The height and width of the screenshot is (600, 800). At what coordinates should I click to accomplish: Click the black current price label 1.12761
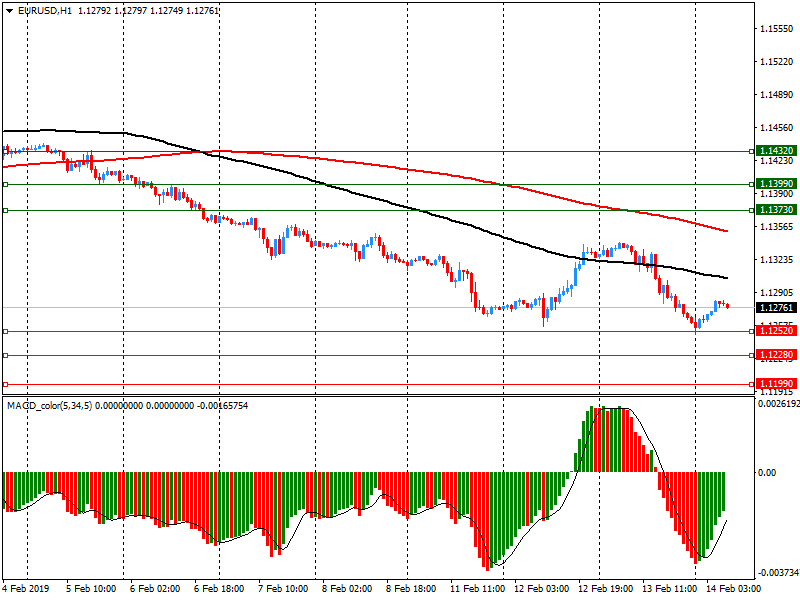pos(775,308)
